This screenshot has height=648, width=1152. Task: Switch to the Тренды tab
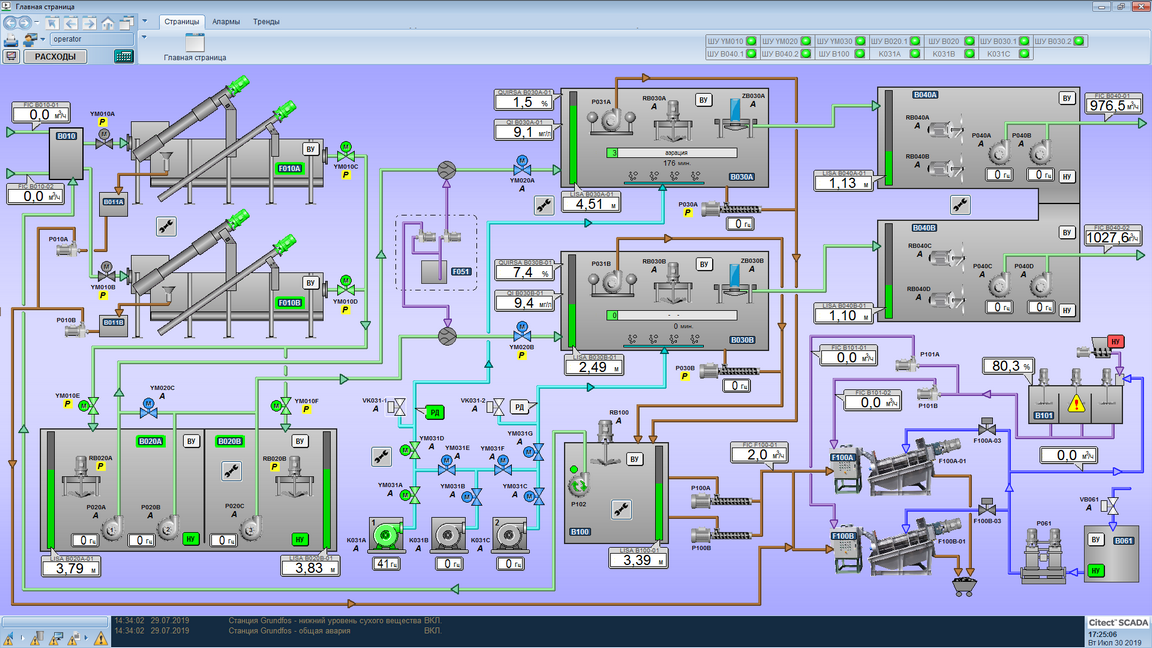[266, 21]
